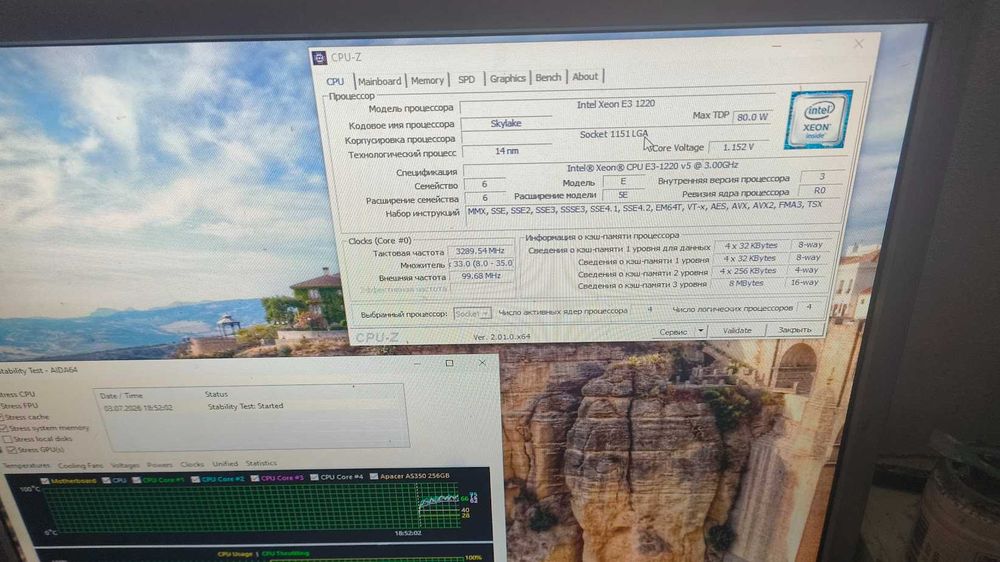Click the instruction set list MMX, SSE text
The image size is (1000, 562).
click(645, 209)
